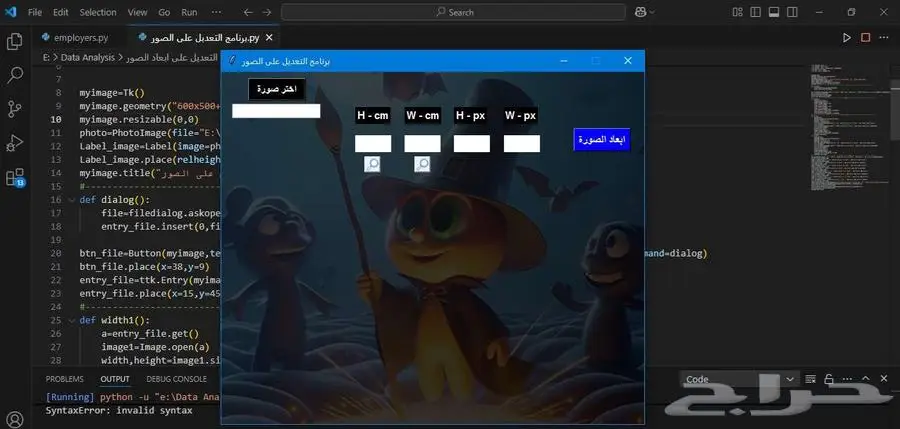Clear the output panel
The width and height of the screenshot is (900, 429).
810,379
